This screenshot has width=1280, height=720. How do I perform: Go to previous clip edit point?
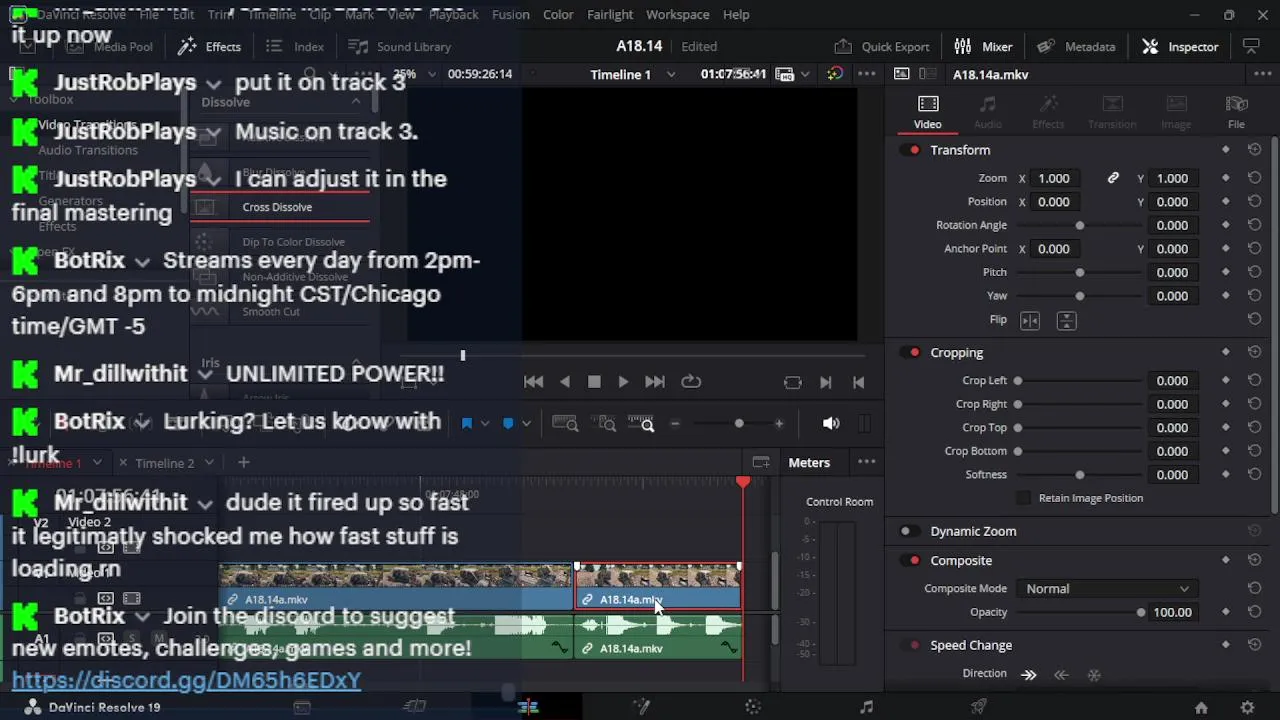coord(858,382)
